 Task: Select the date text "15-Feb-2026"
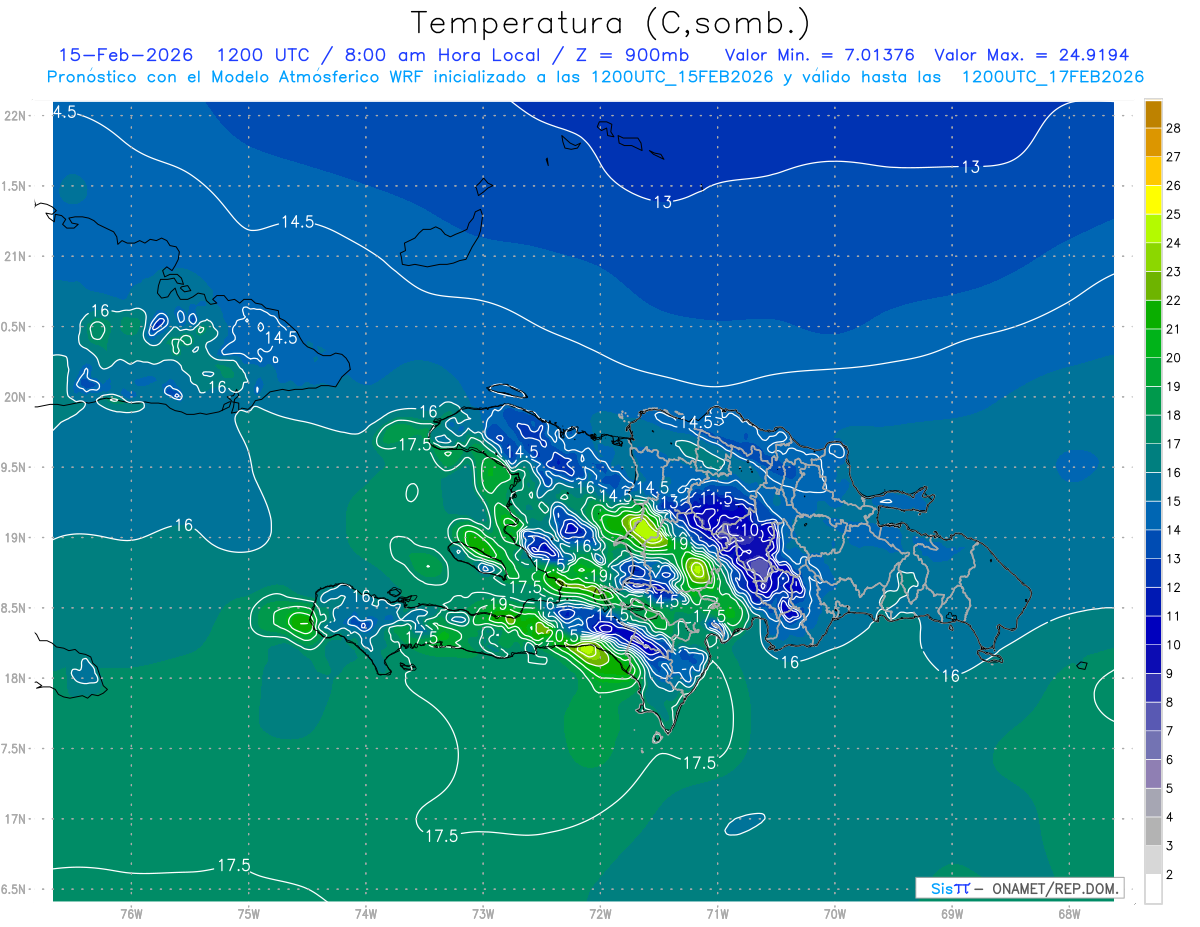pos(126,55)
